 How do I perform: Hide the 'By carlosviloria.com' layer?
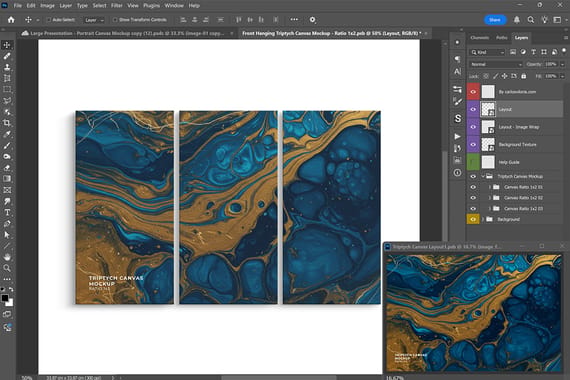[473, 92]
